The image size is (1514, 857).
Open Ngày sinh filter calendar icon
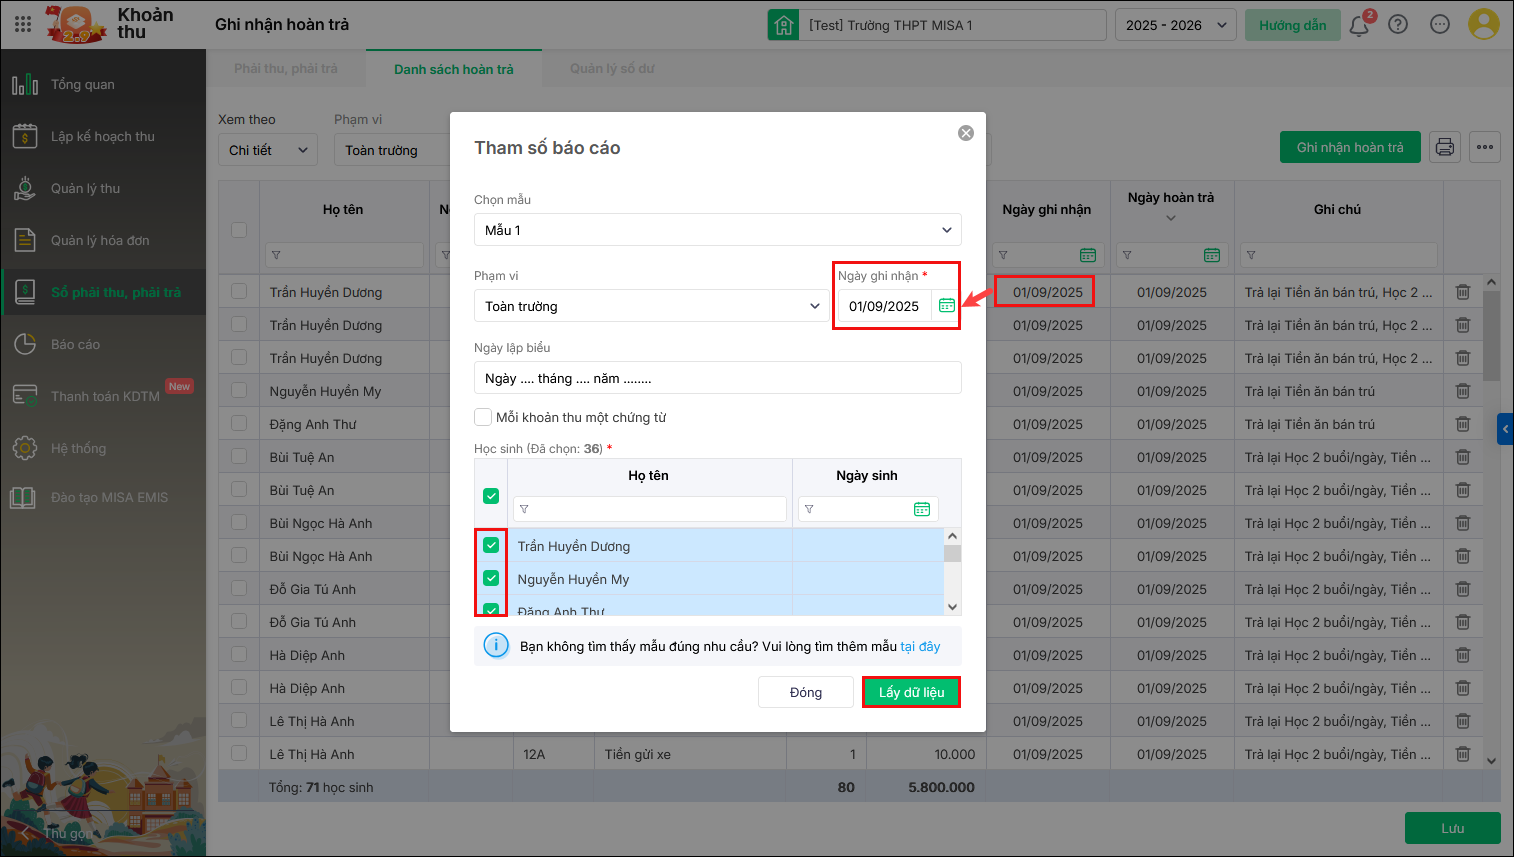[922, 509]
